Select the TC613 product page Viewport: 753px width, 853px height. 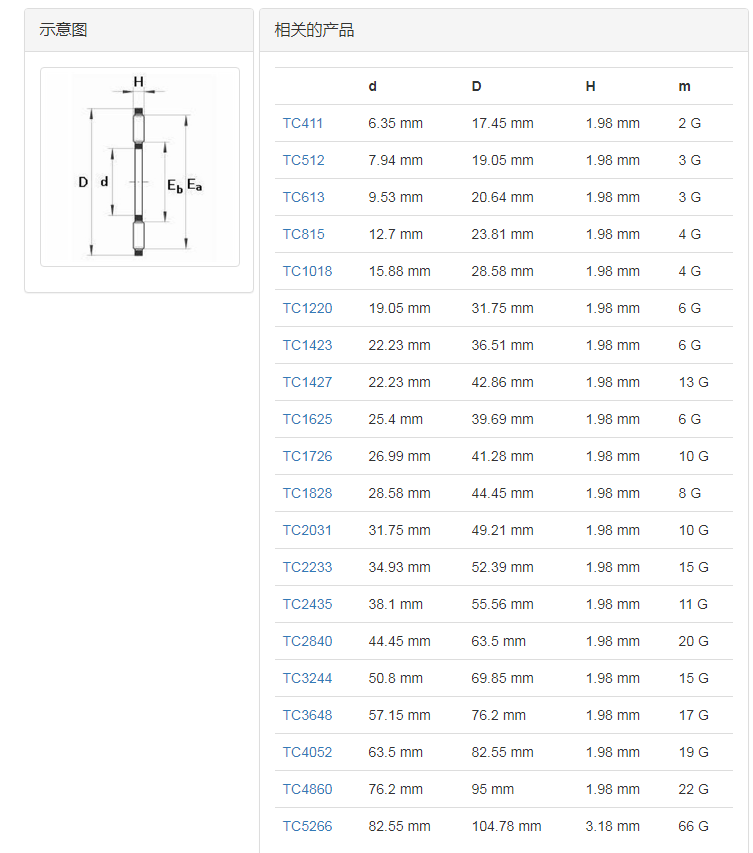(301, 197)
